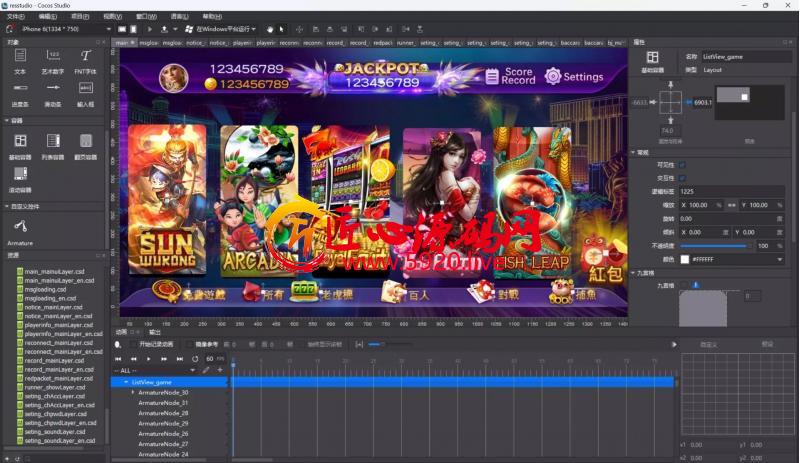Click the loop playback icon in timeline

(x=195, y=359)
